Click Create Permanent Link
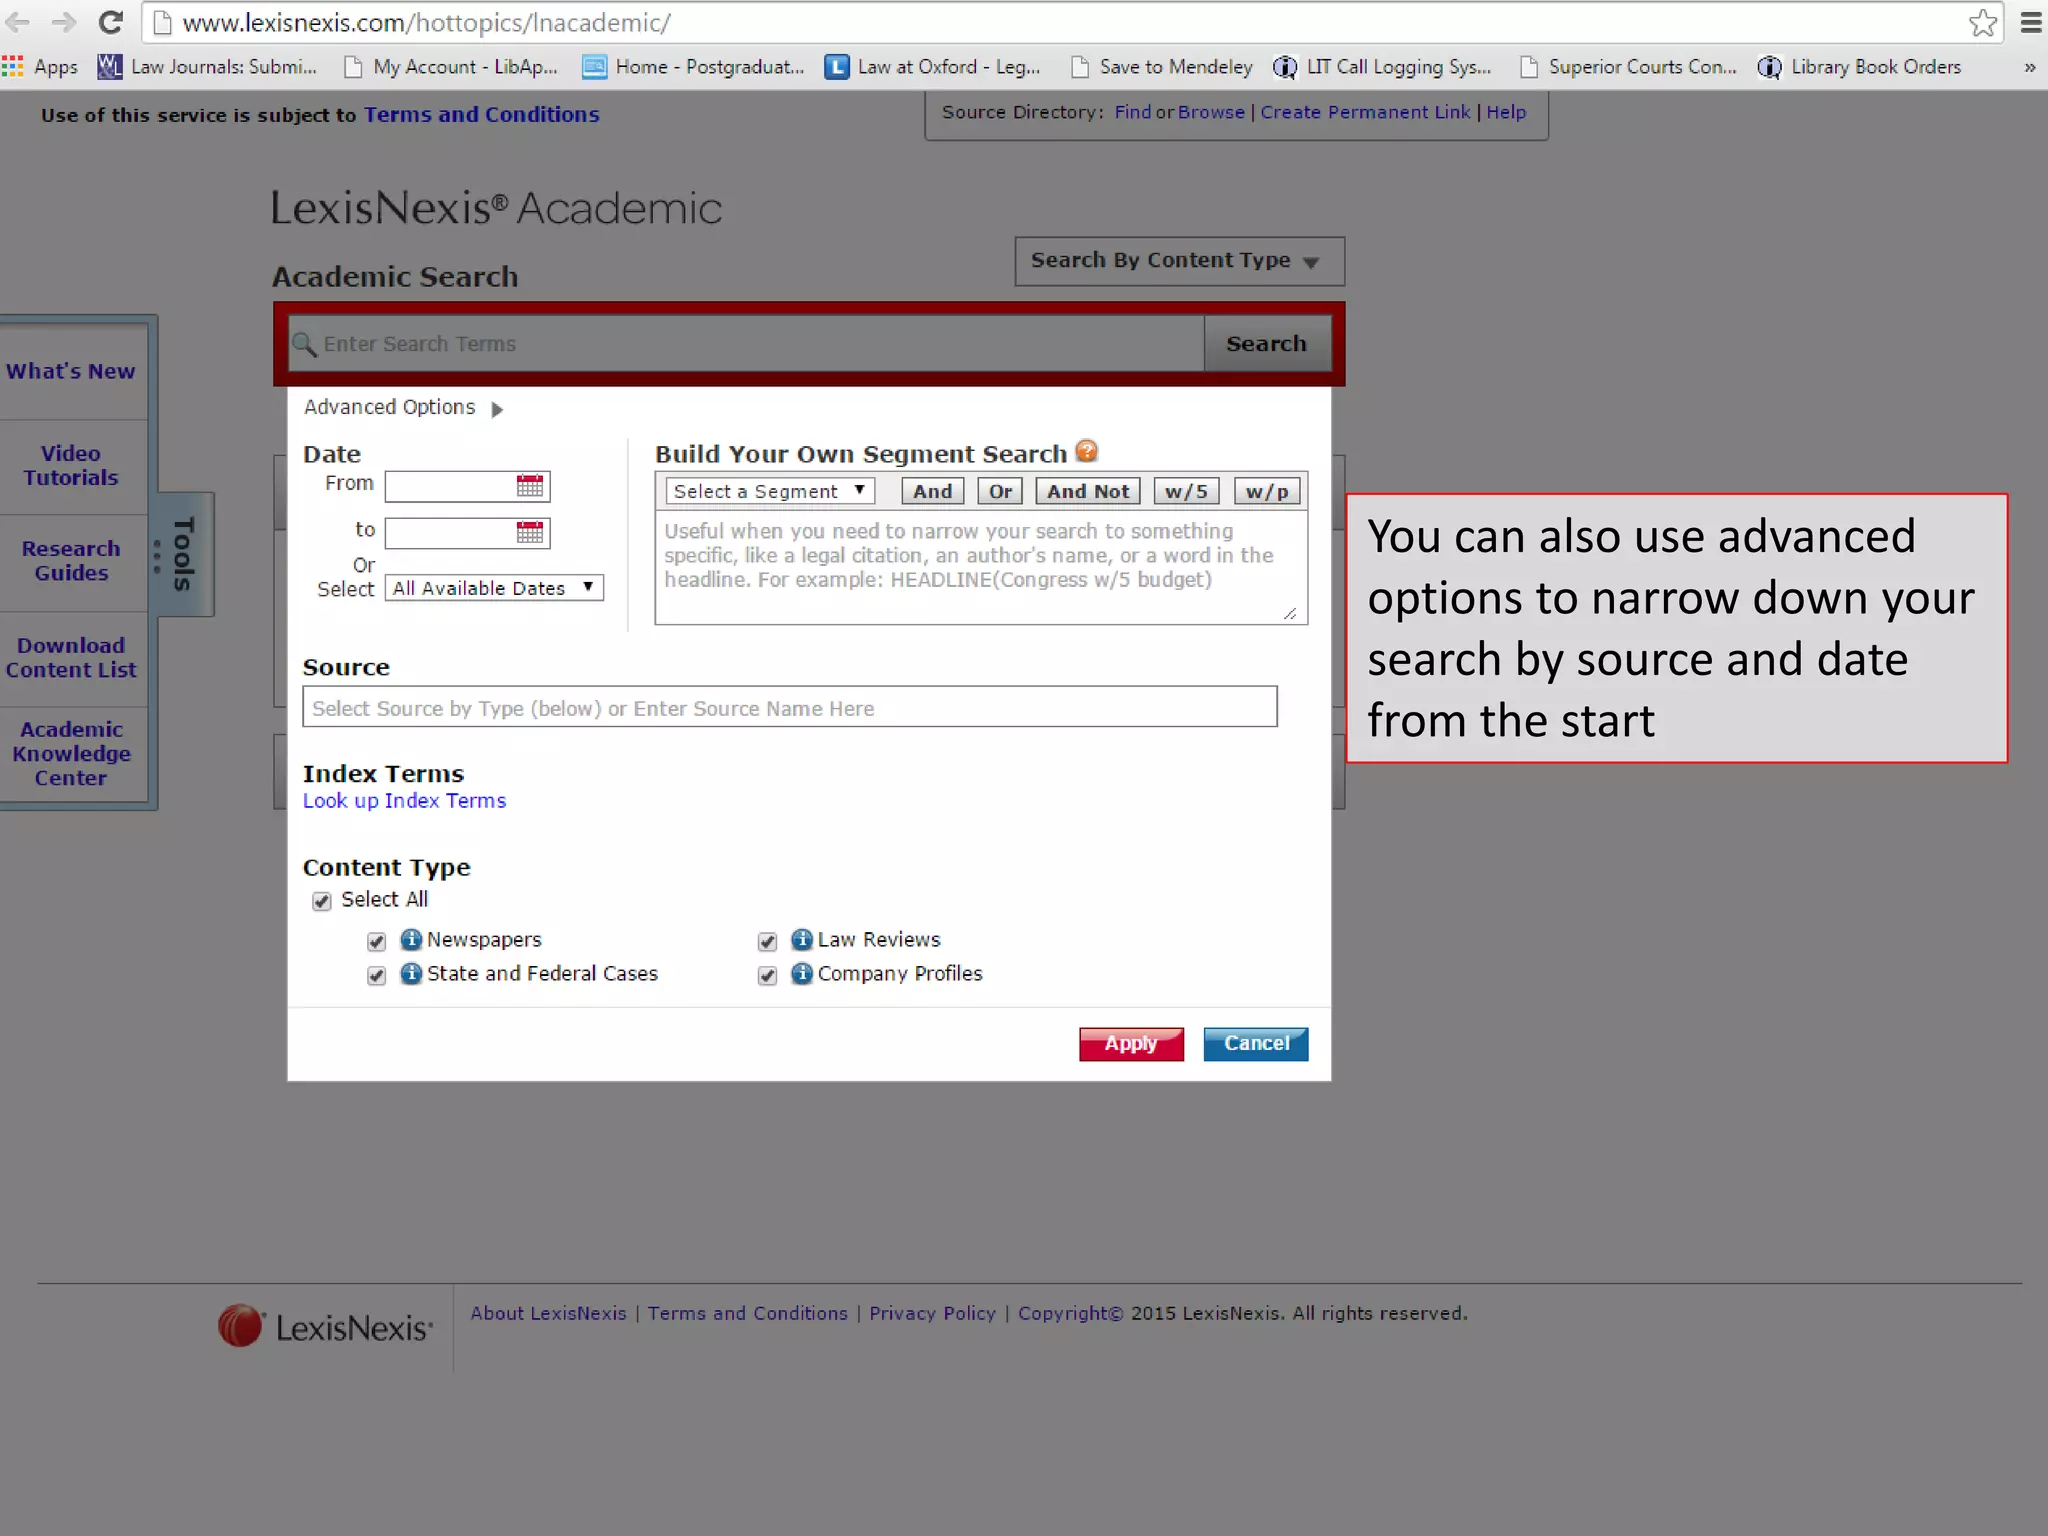Image resolution: width=2048 pixels, height=1536 pixels. pyautogui.click(x=1365, y=112)
